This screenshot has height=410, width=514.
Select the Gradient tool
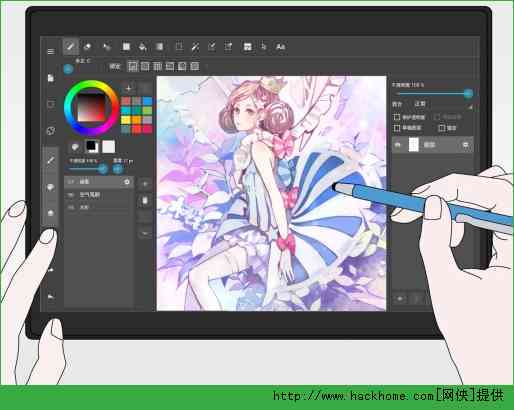click(x=159, y=47)
